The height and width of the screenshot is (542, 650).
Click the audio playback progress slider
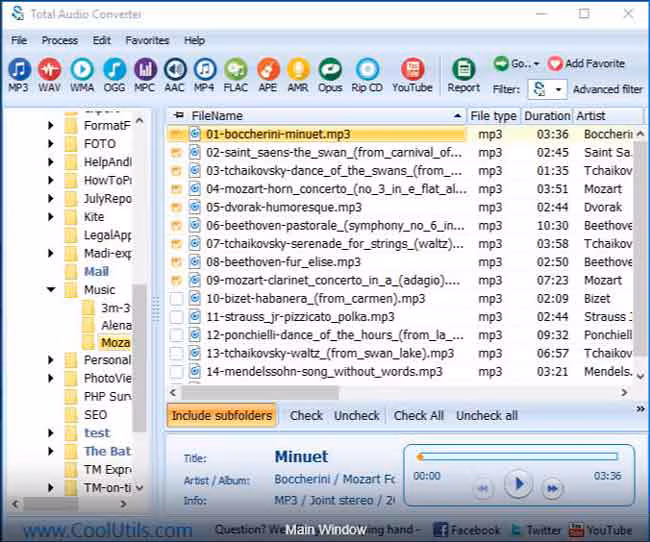click(518, 457)
